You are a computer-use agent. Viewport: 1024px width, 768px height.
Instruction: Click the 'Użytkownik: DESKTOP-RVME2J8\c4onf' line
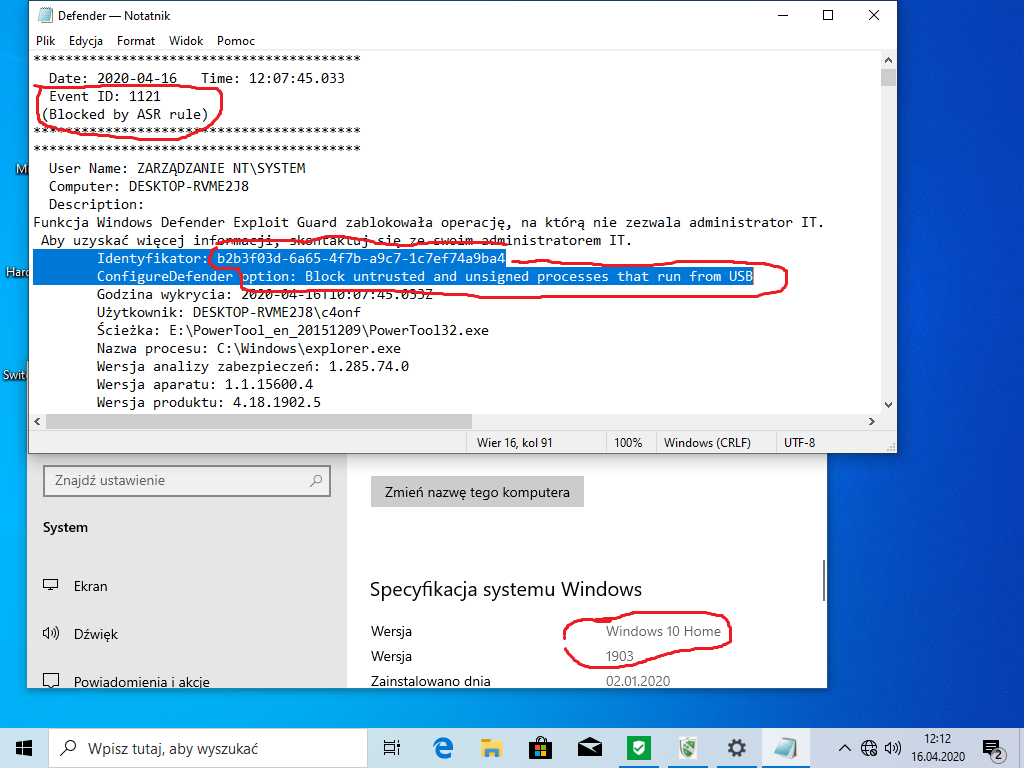229,312
